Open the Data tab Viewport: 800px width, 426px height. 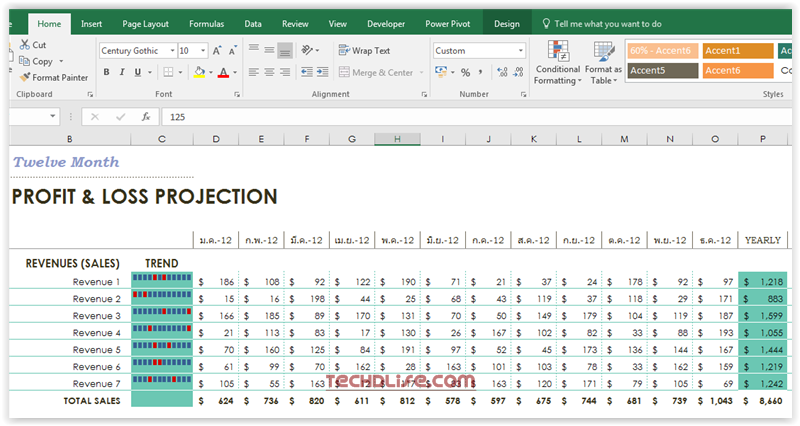pos(253,24)
